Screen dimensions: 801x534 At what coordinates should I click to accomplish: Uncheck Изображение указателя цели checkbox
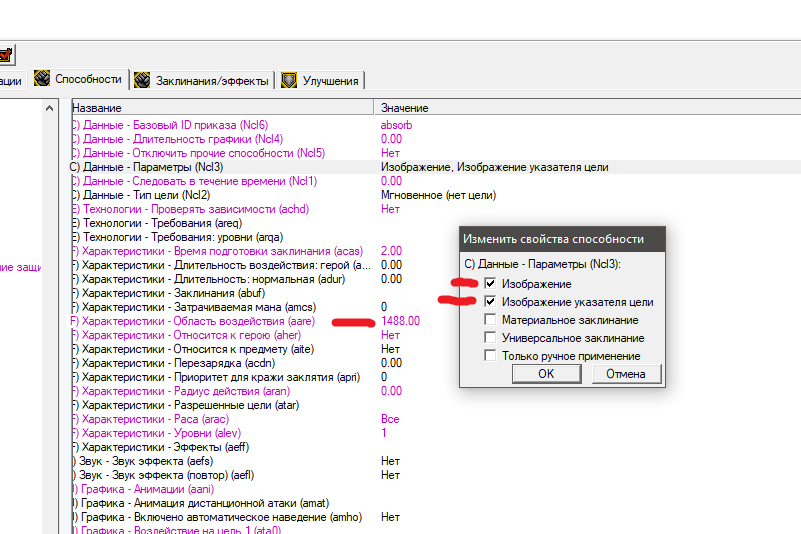coord(490,301)
